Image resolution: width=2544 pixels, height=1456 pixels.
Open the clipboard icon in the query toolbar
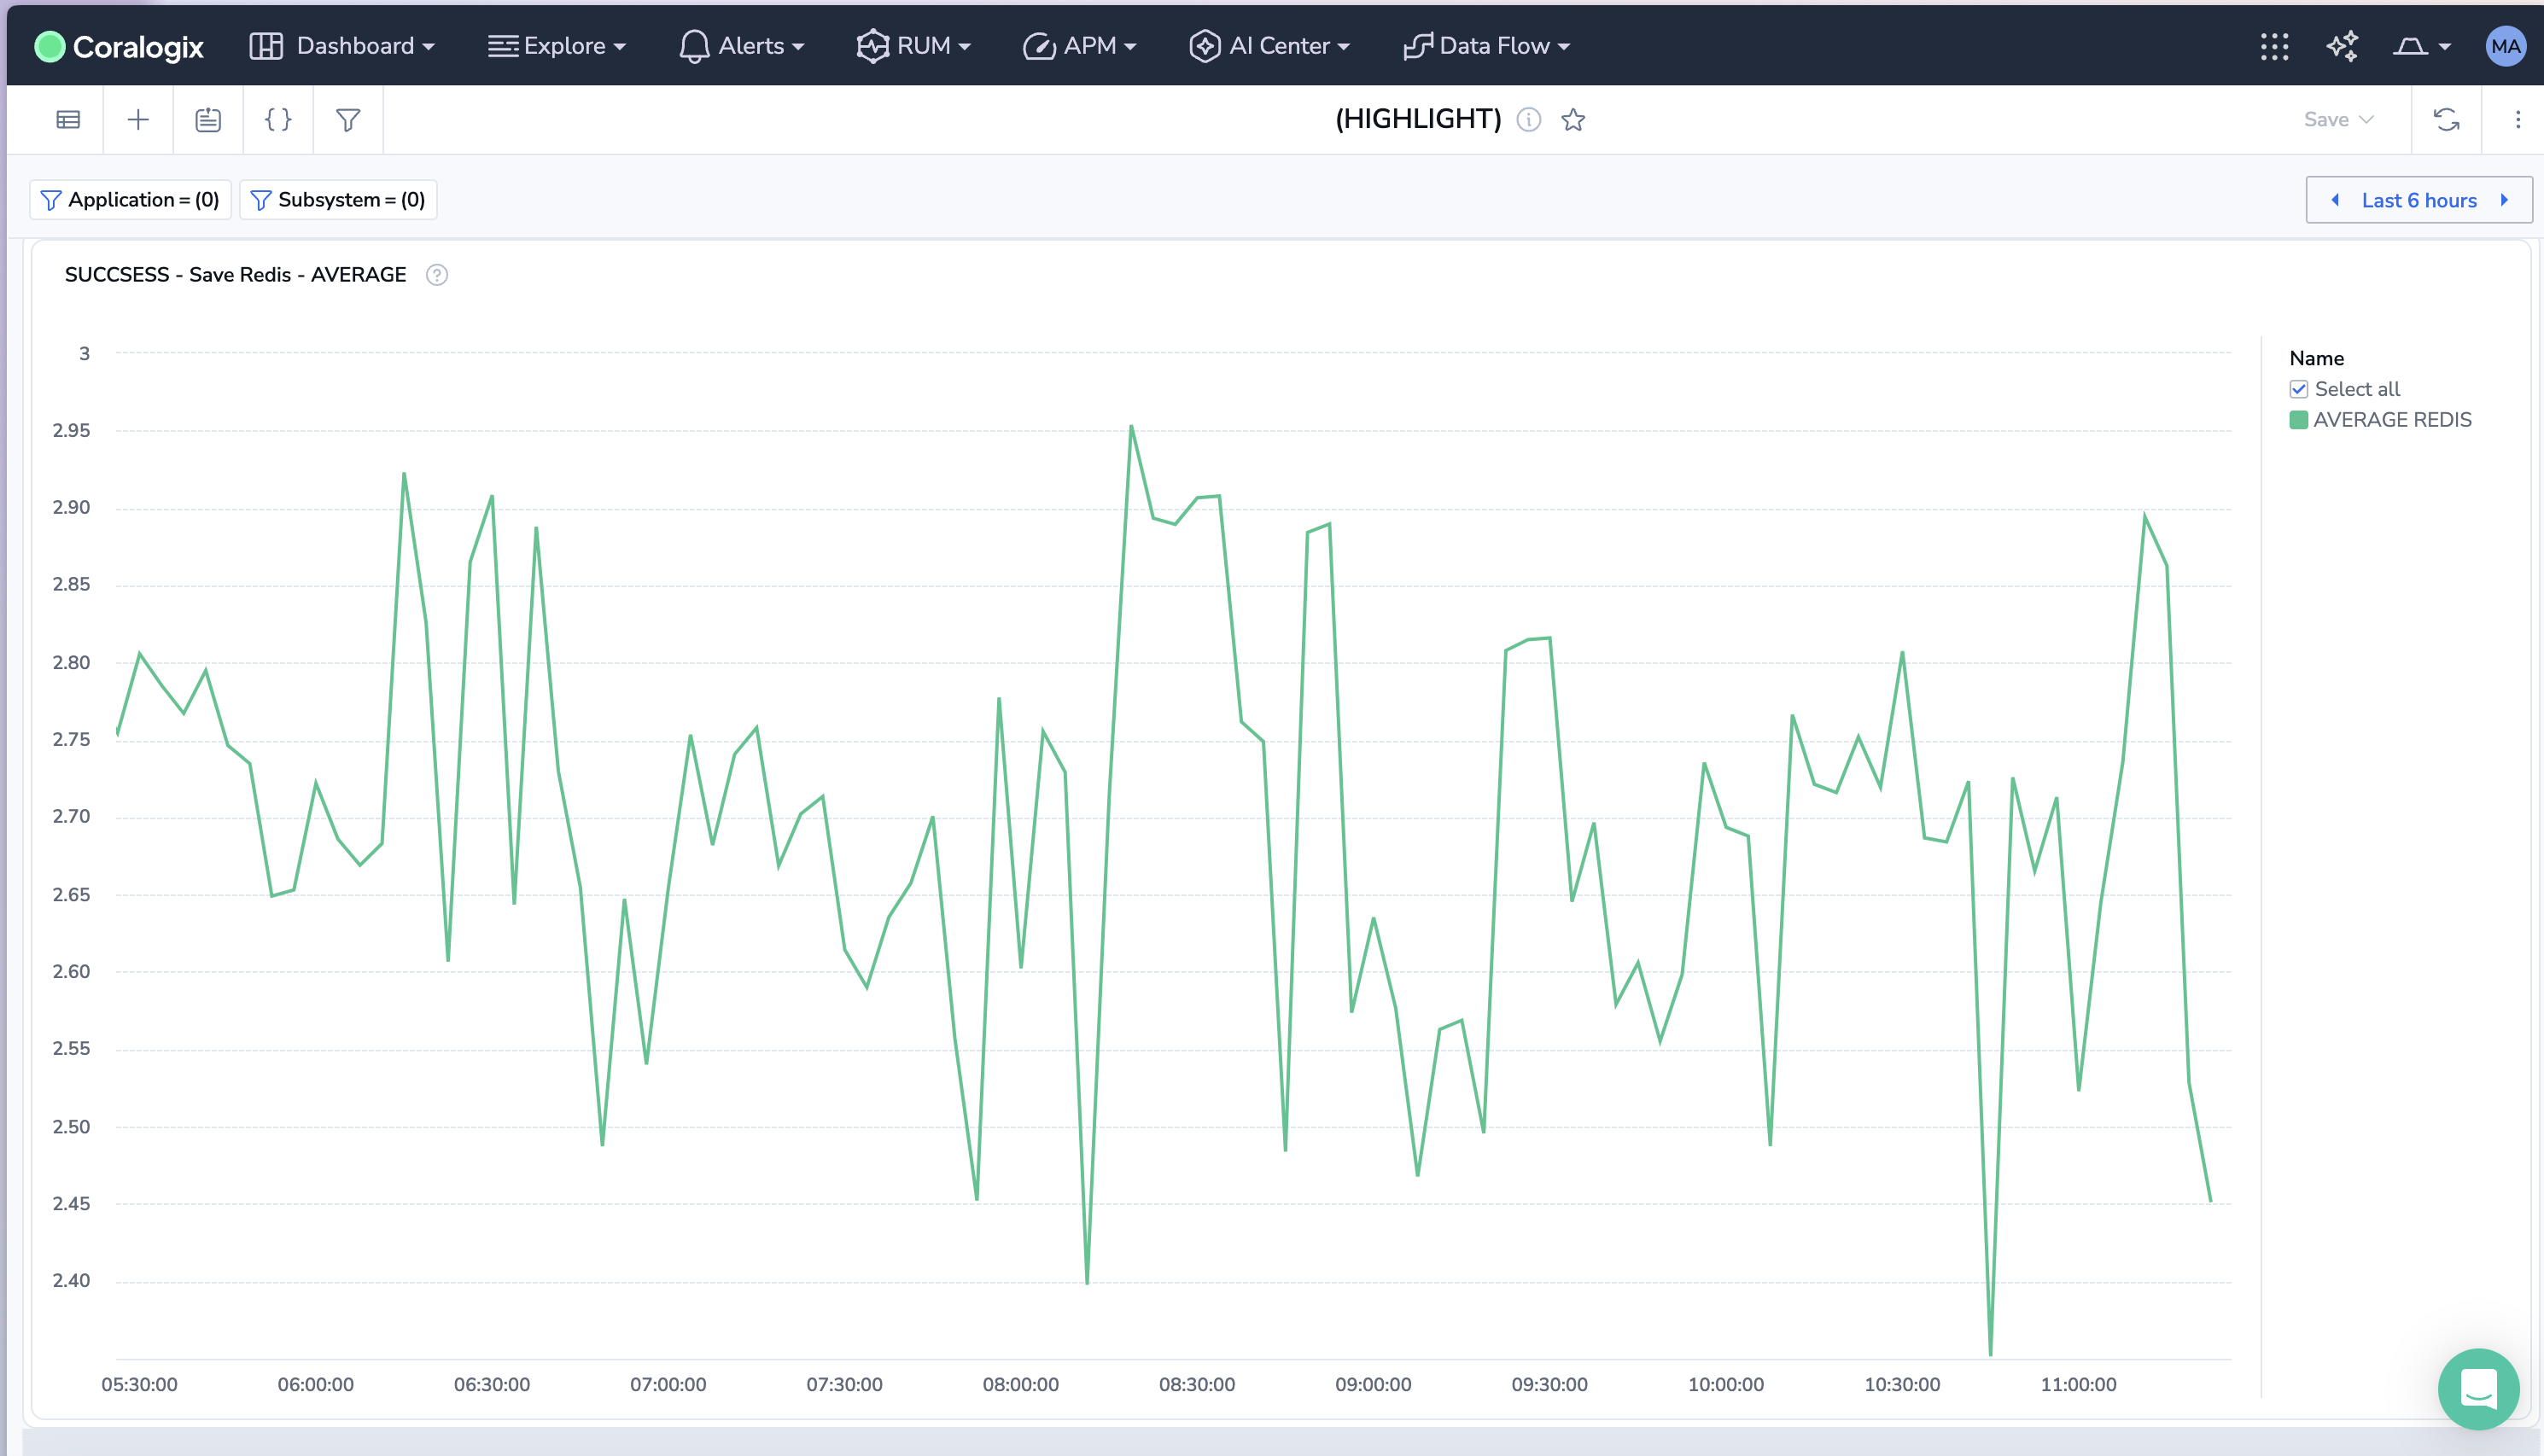pyautogui.click(x=208, y=119)
